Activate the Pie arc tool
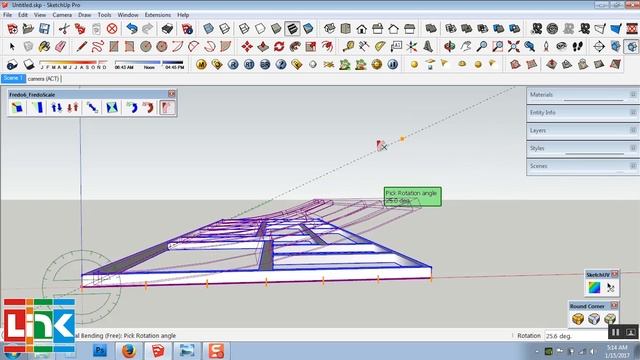Viewport: 640px width, 360px height. tap(225, 47)
